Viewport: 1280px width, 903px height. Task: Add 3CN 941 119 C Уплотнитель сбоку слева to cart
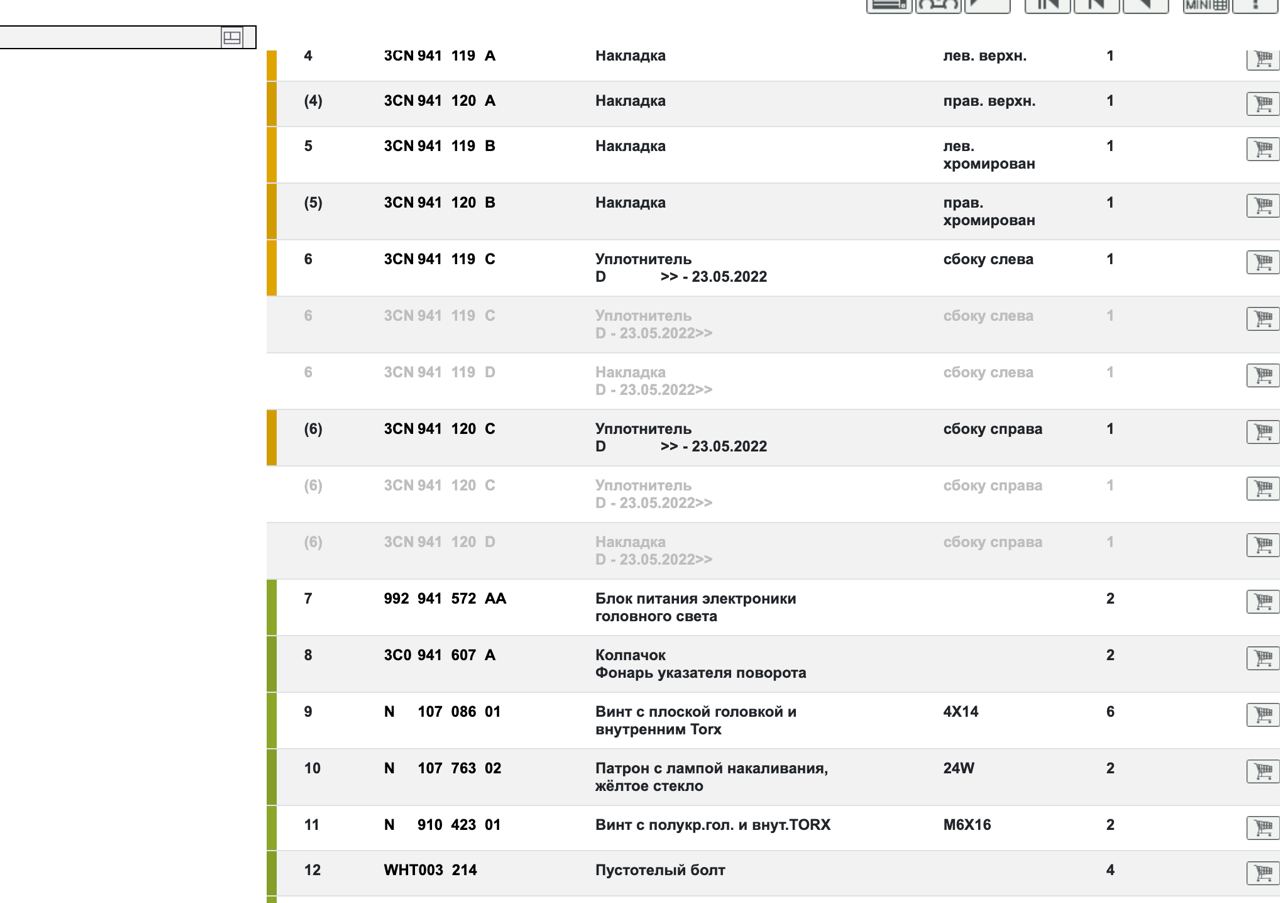tap(1263, 262)
